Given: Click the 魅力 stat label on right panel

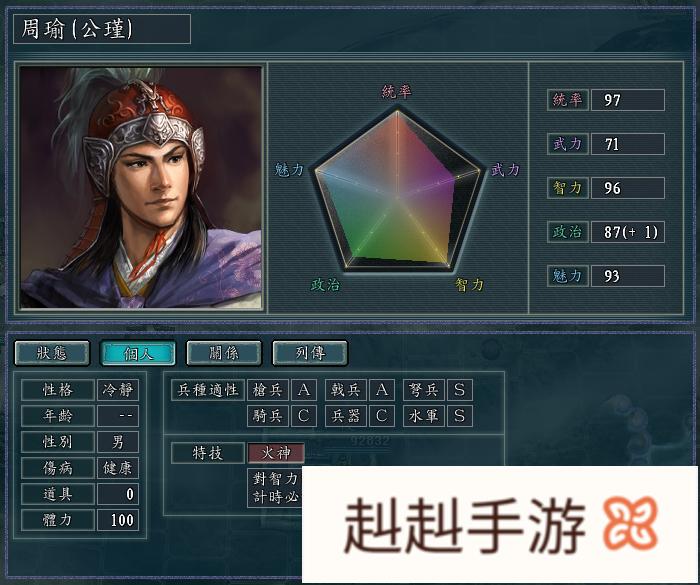Looking at the screenshot, I should pos(567,276).
